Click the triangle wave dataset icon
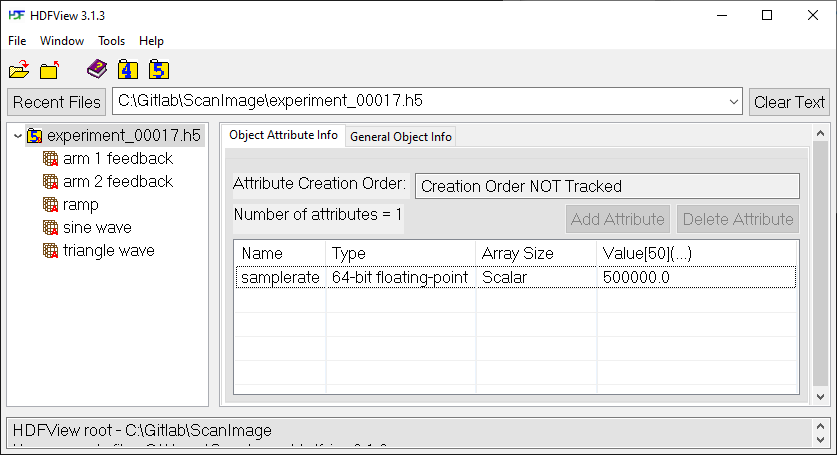Image resolution: width=837 pixels, height=455 pixels. point(50,250)
